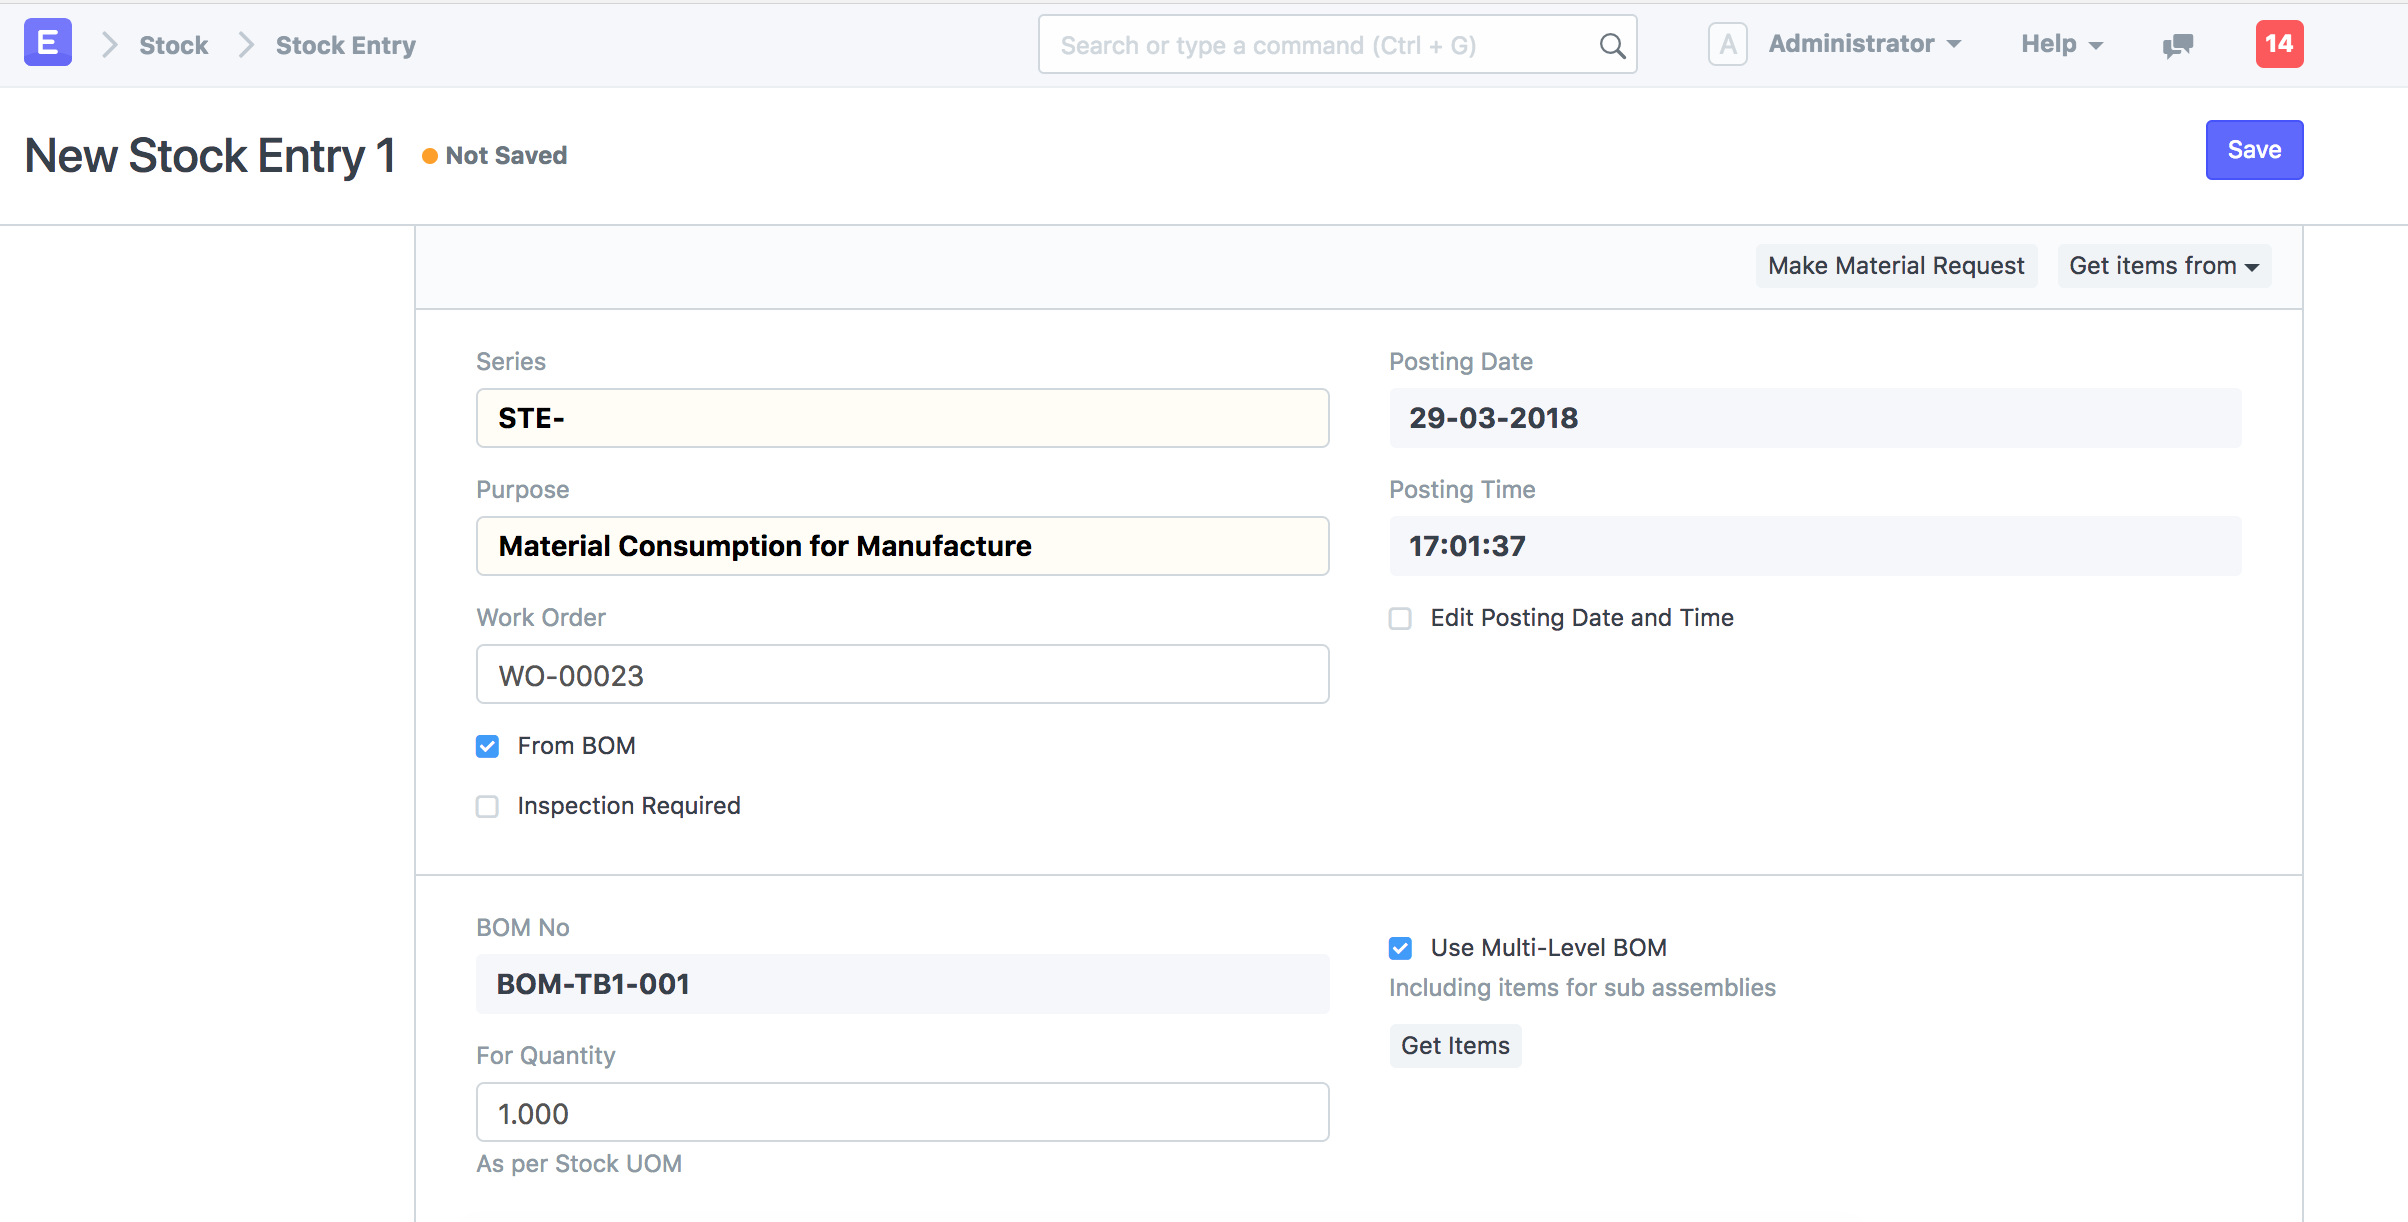Enable Inspection Required checkbox
This screenshot has width=2408, height=1222.
[x=489, y=806]
